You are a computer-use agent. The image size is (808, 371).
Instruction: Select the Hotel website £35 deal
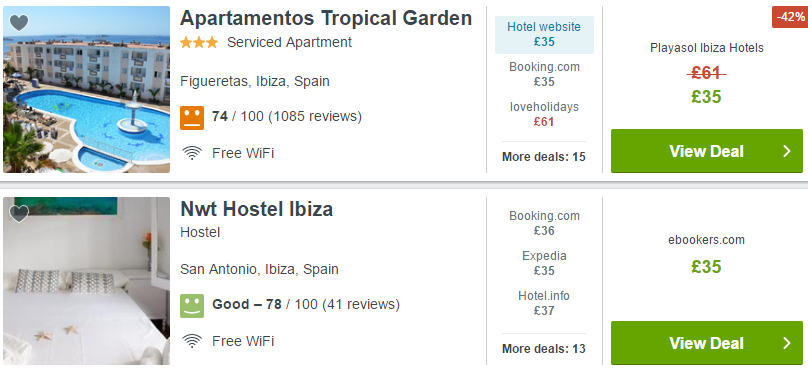coord(544,35)
